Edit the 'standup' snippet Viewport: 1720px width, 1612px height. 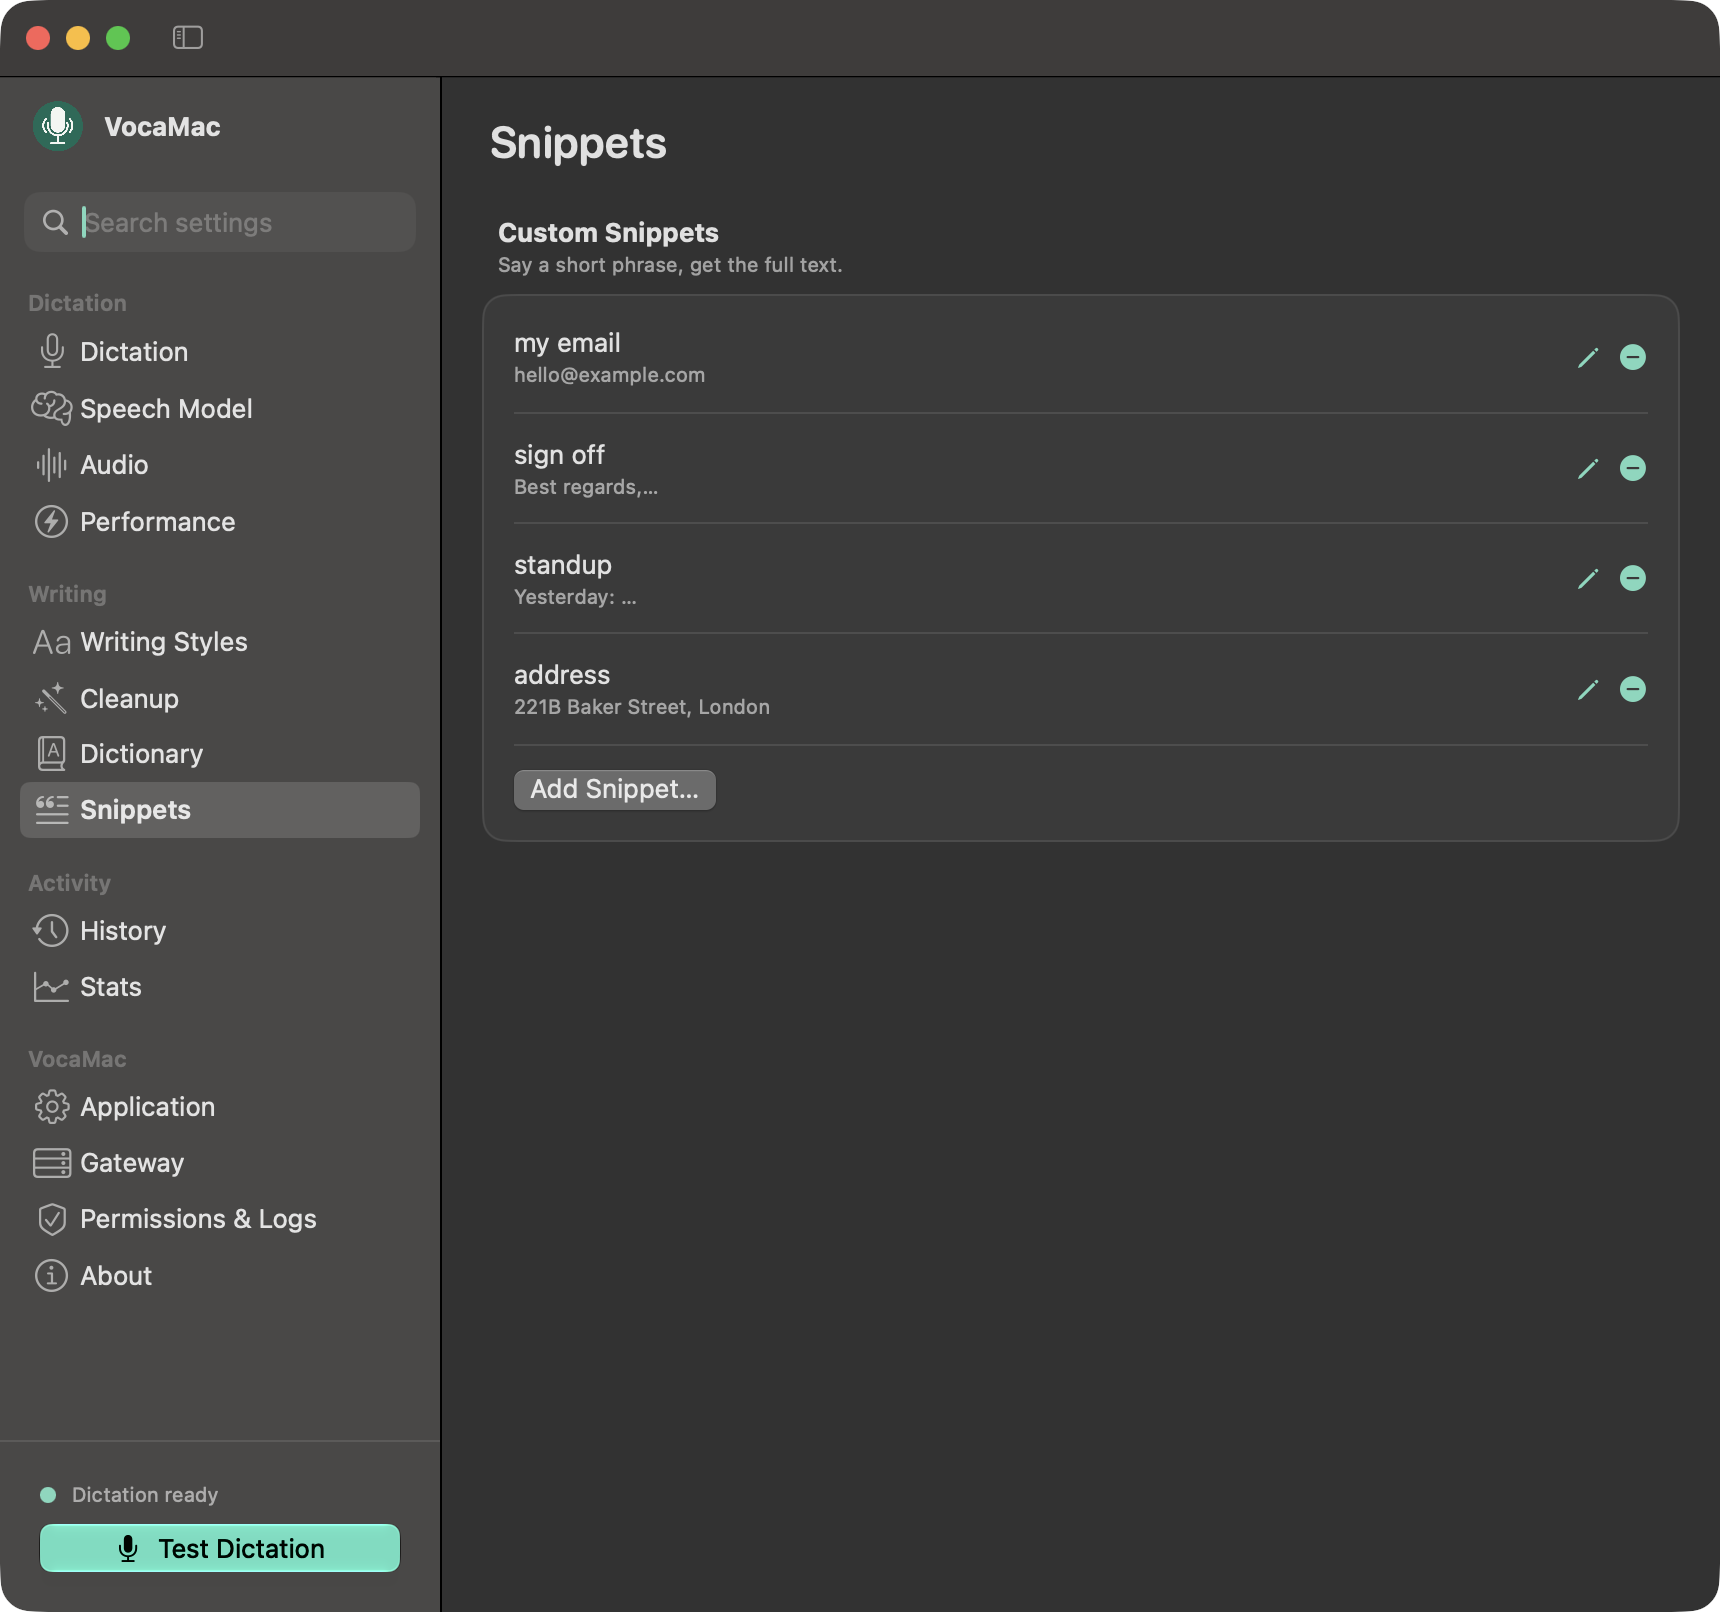click(x=1588, y=579)
